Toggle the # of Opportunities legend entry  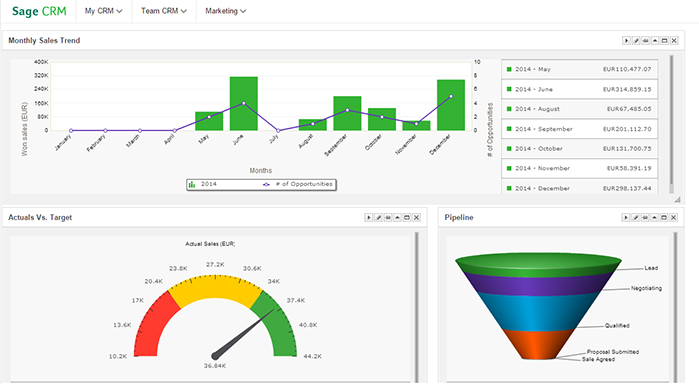298,184
